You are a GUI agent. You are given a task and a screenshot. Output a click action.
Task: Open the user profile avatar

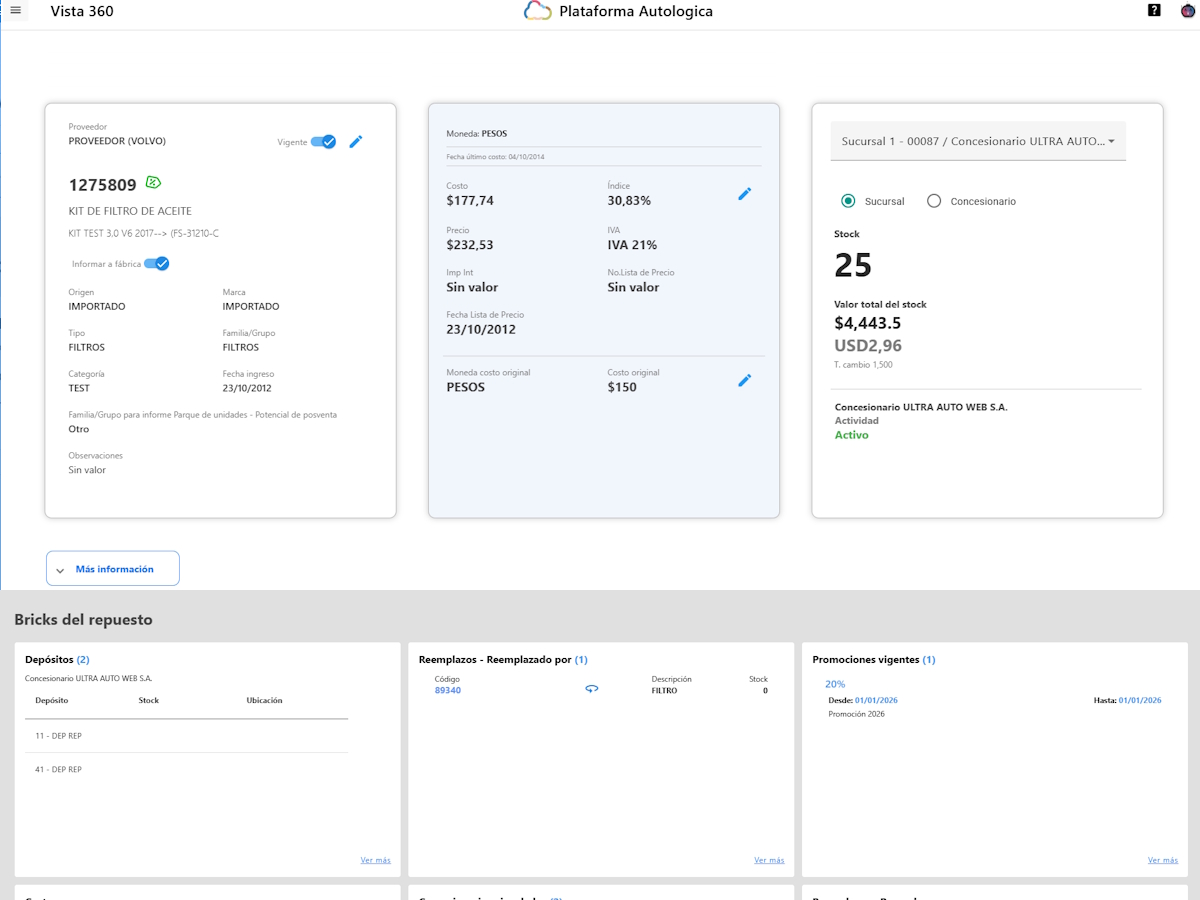(1188, 11)
